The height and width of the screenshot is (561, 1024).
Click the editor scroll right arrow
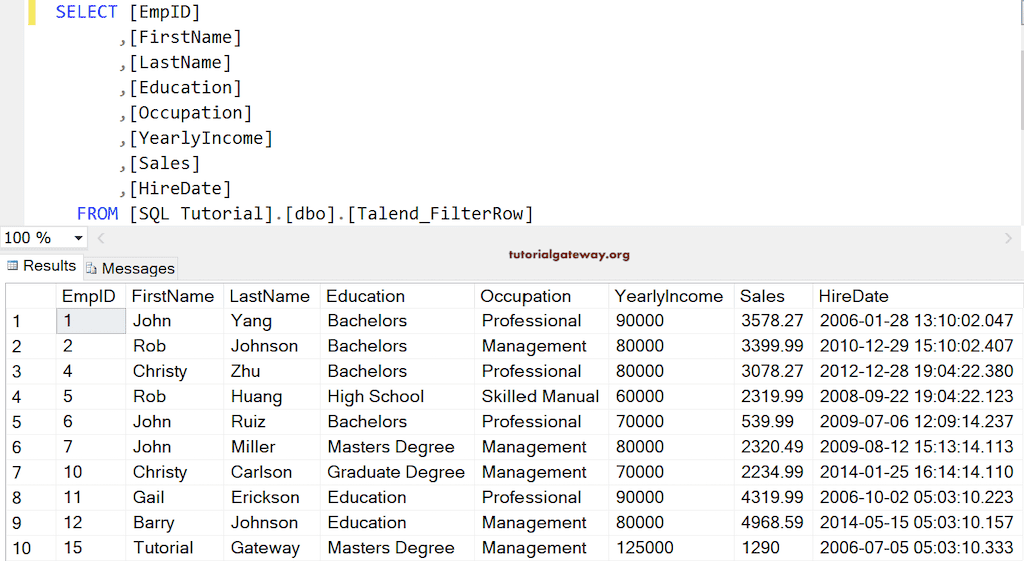click(1008, 238)
